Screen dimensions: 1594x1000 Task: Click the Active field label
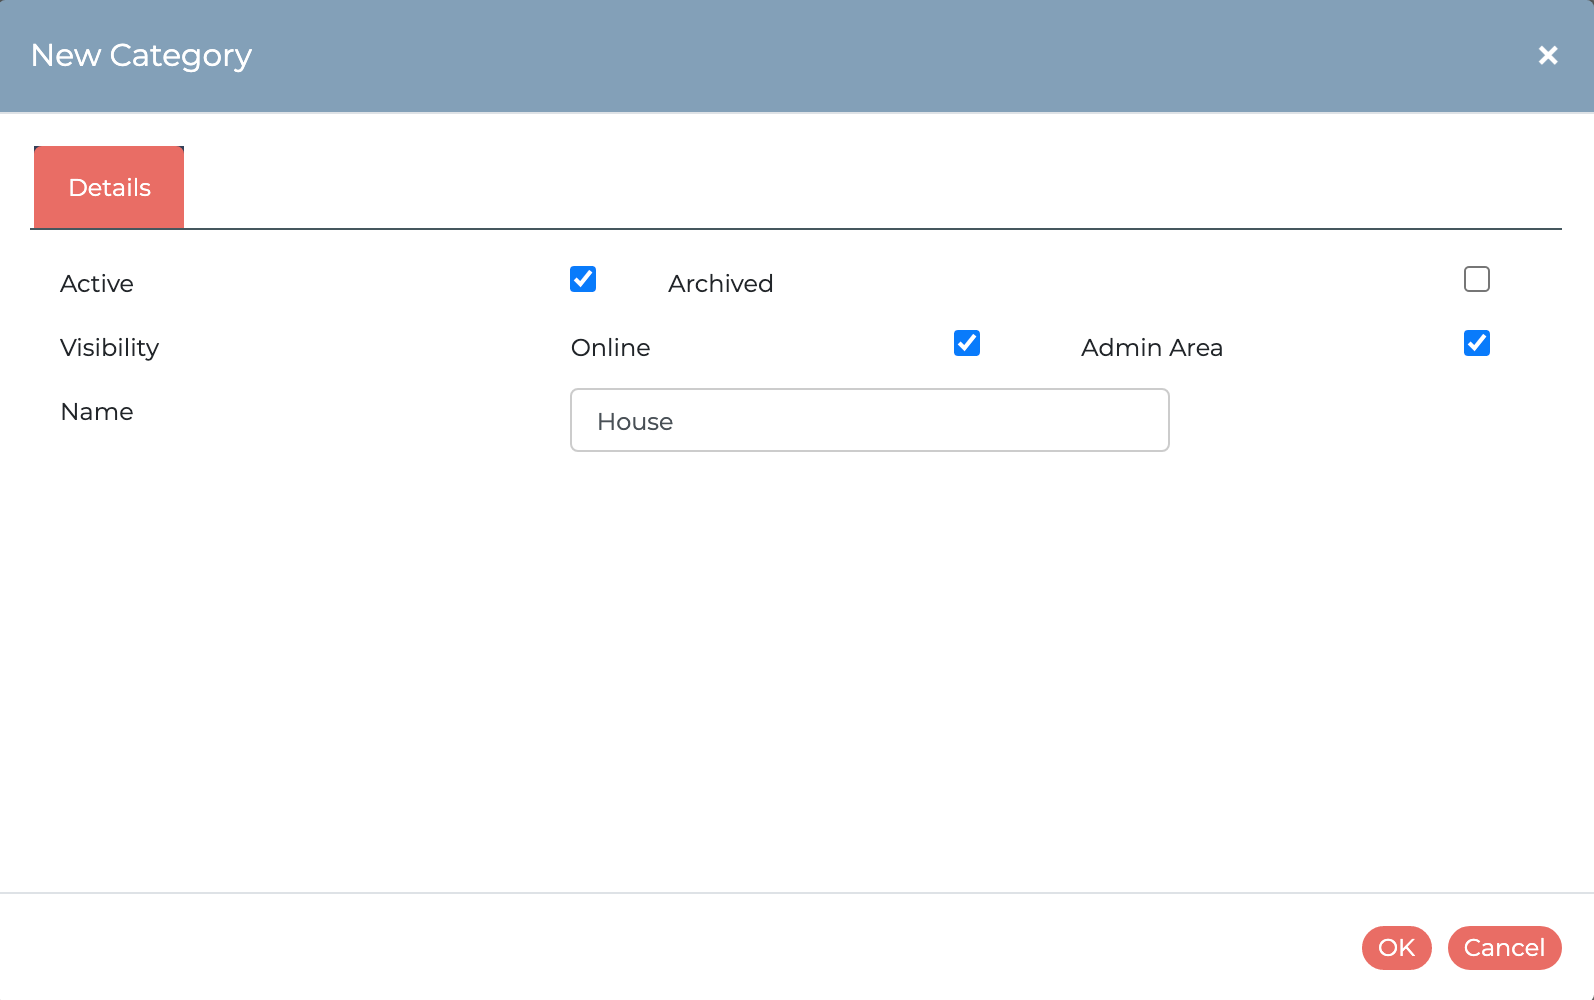(x=97, y=284)
